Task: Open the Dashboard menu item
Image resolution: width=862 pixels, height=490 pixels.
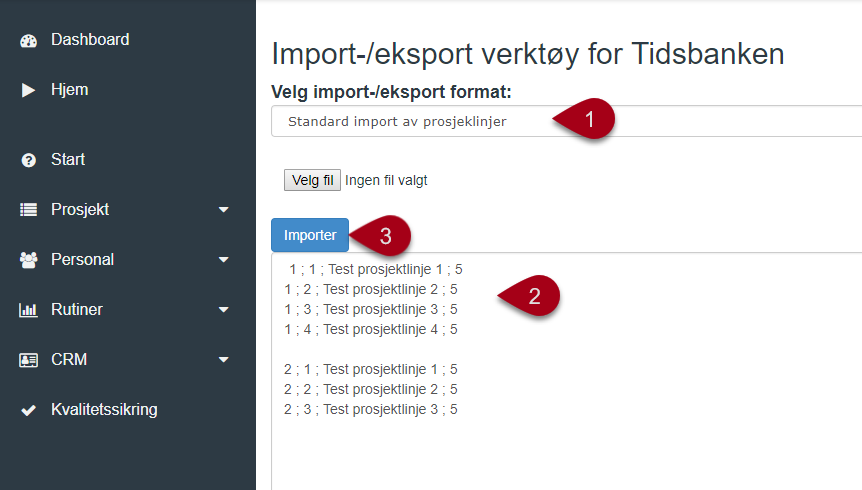Action: (90, 40)
